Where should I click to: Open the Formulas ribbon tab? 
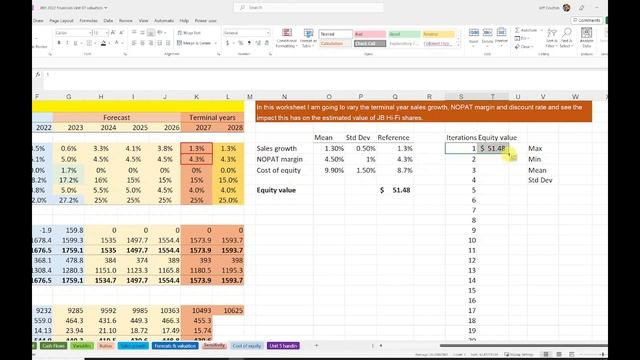click(x=88, y=20)
